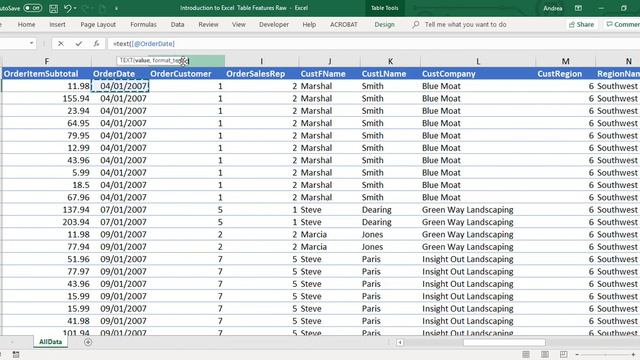The width and height of the screenshot is (640, 360).
Task: Click the Andrea account name
Action: pyautogui.click(x=553, y=8)
